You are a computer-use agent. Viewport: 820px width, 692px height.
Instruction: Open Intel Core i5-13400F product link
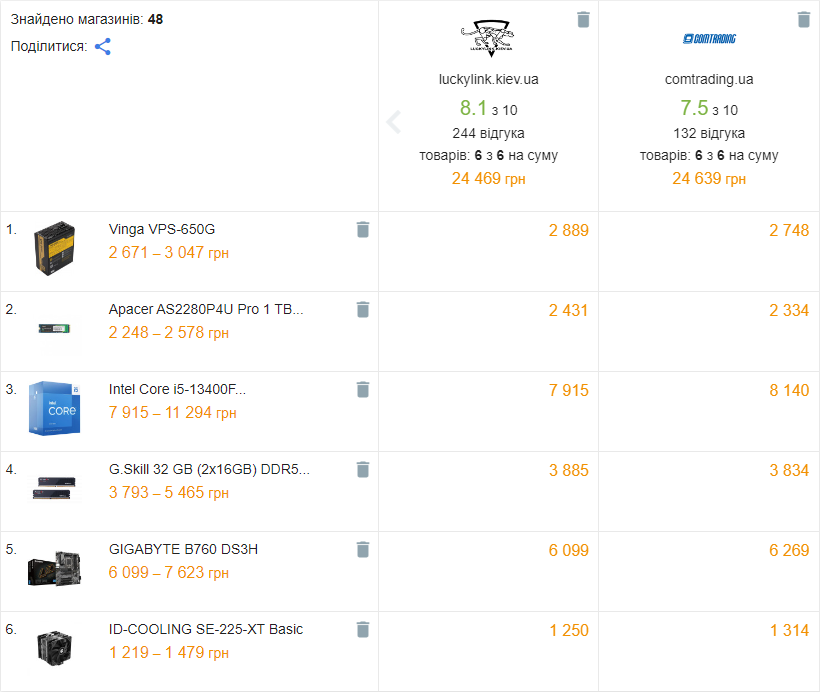click(177, 390)
